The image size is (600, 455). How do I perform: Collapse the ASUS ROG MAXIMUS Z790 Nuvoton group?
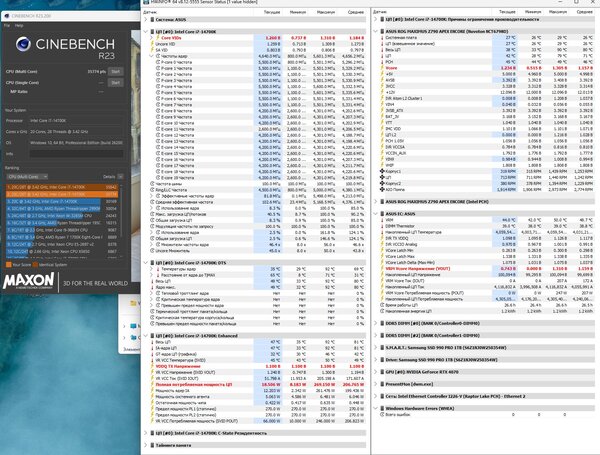click(375, 31)
